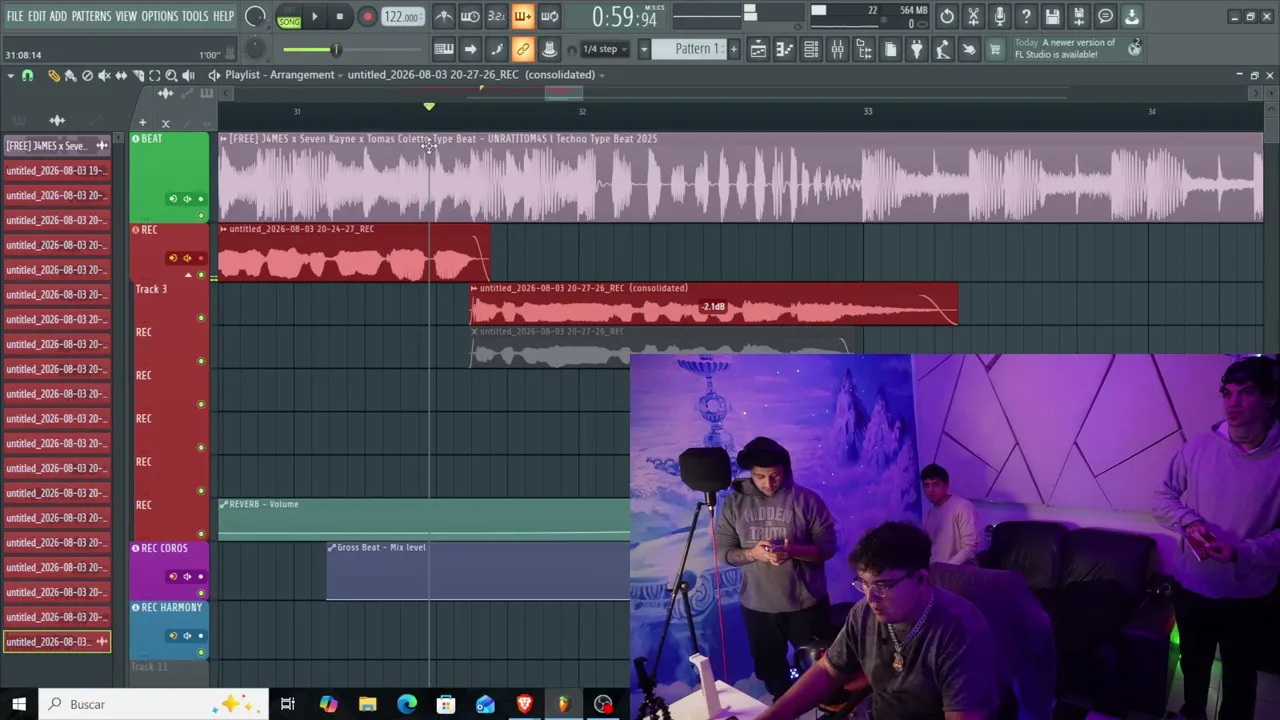Toggle Pattern/Song mode switch
Image resolution: width=1280 pixels, height=720 pixels.
point(288,17)
